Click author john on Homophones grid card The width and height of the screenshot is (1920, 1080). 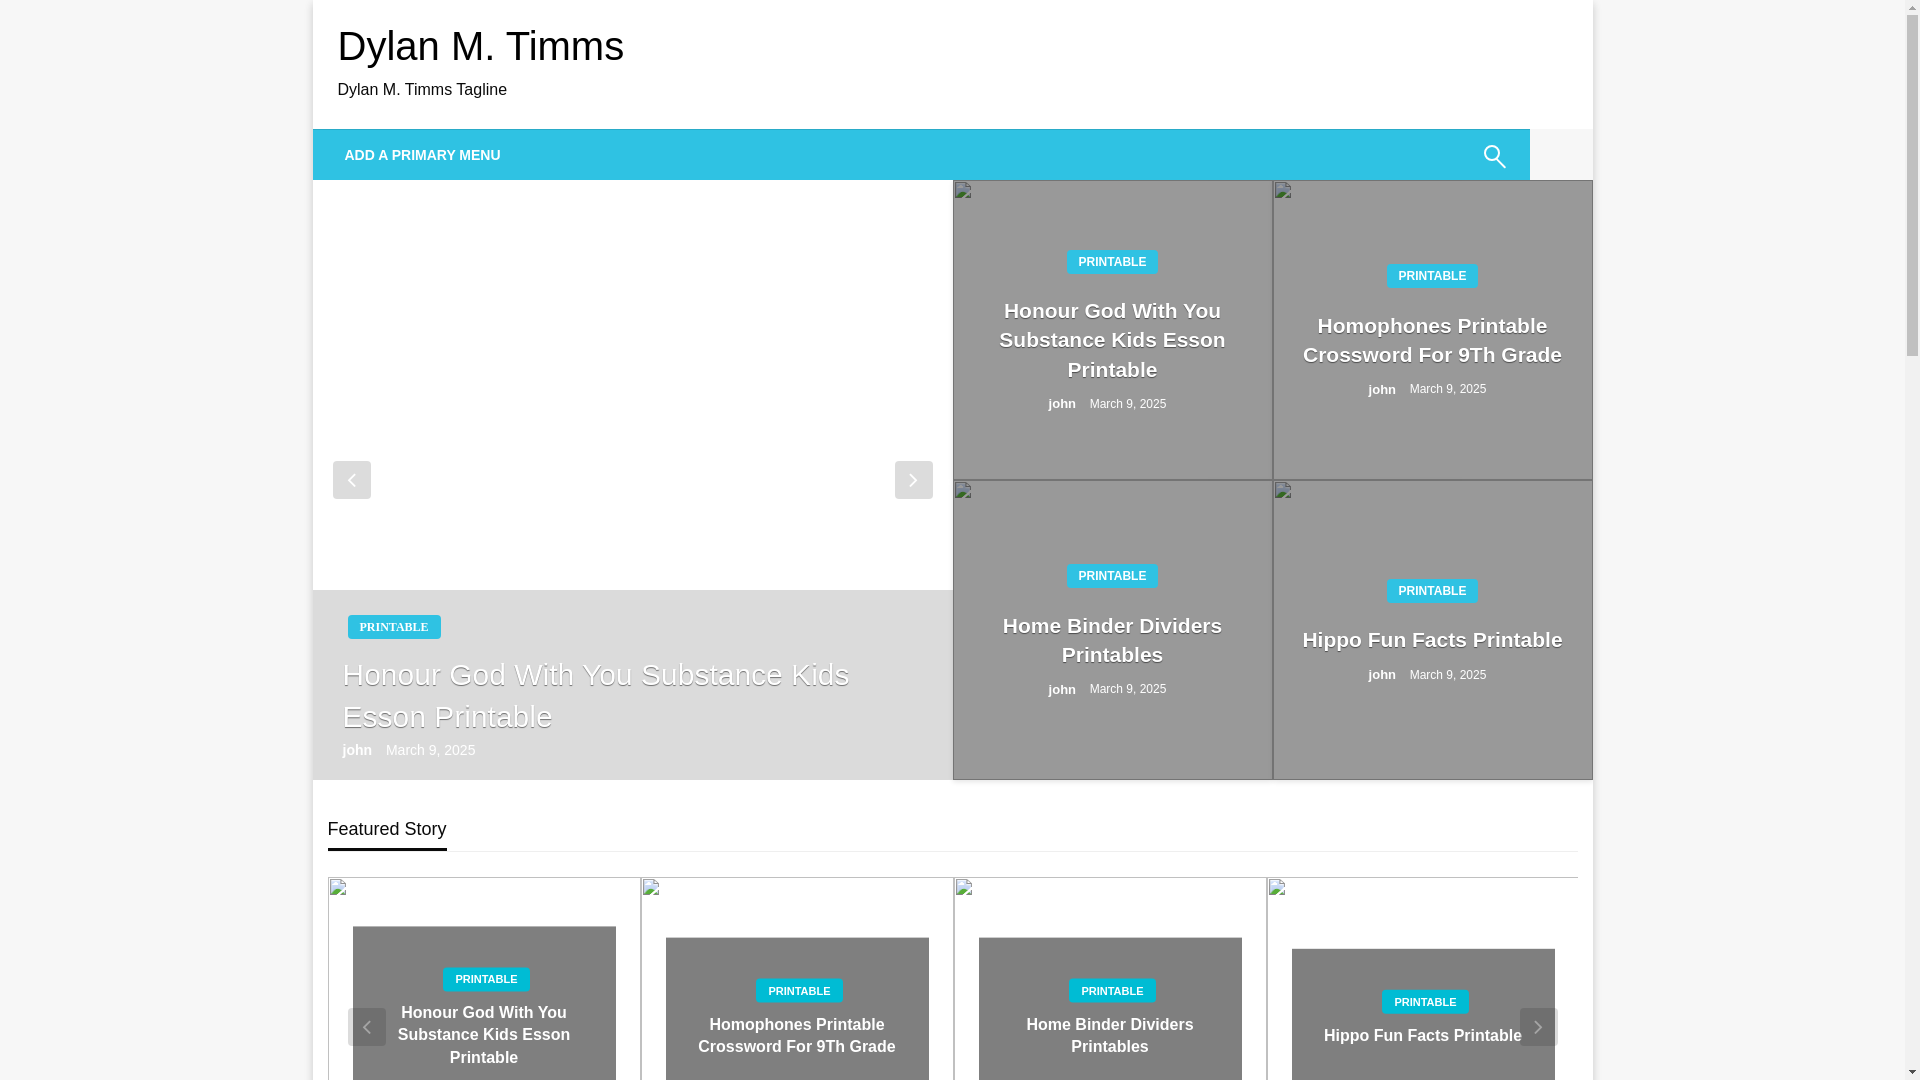1382,389
